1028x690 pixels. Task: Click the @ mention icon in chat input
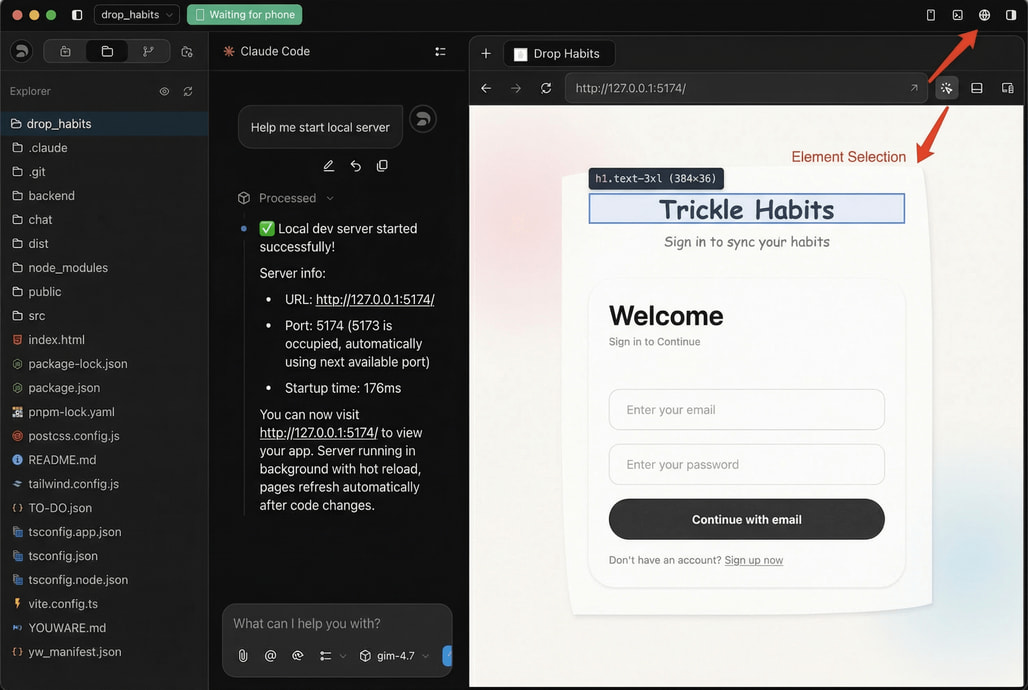click(x=270, y=656)
